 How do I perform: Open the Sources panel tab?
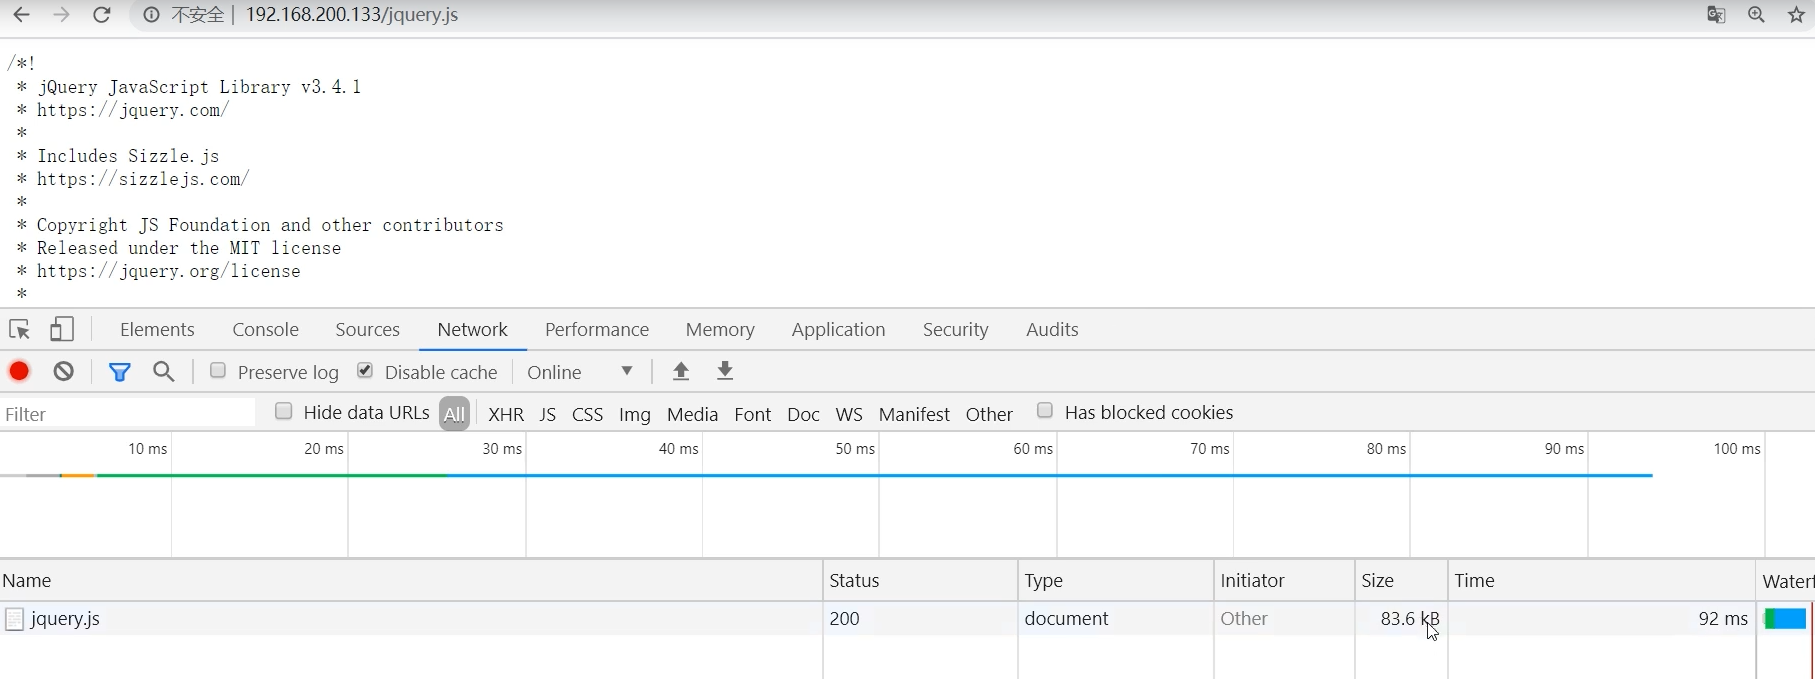[367, 330]
